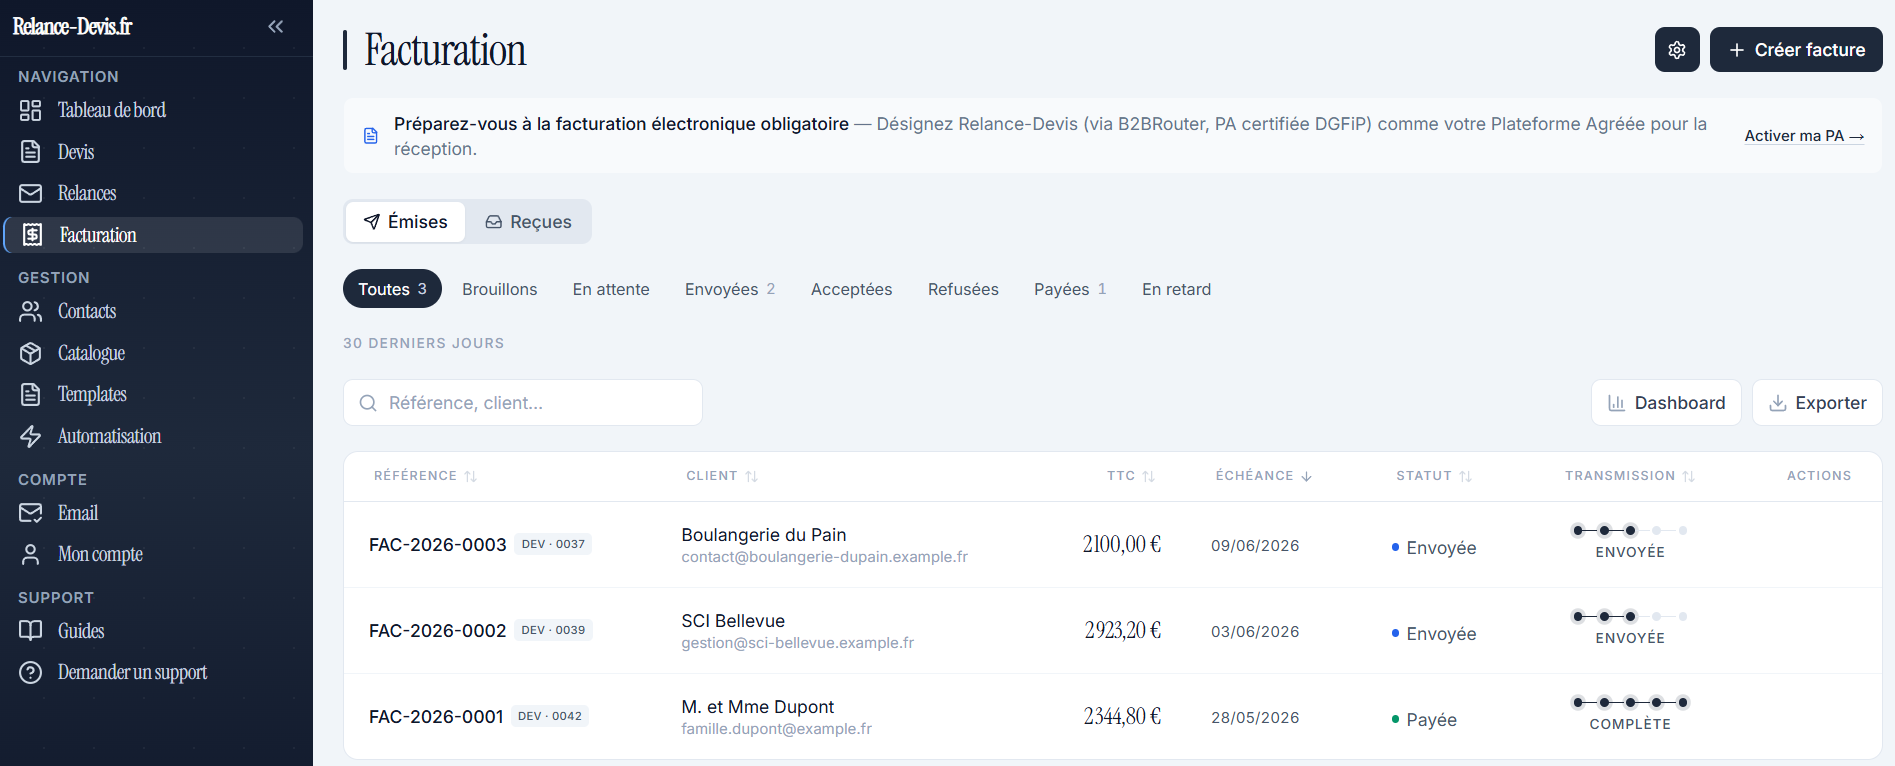
Task: Click the Exporter button
Action: tap(1817, 403)
